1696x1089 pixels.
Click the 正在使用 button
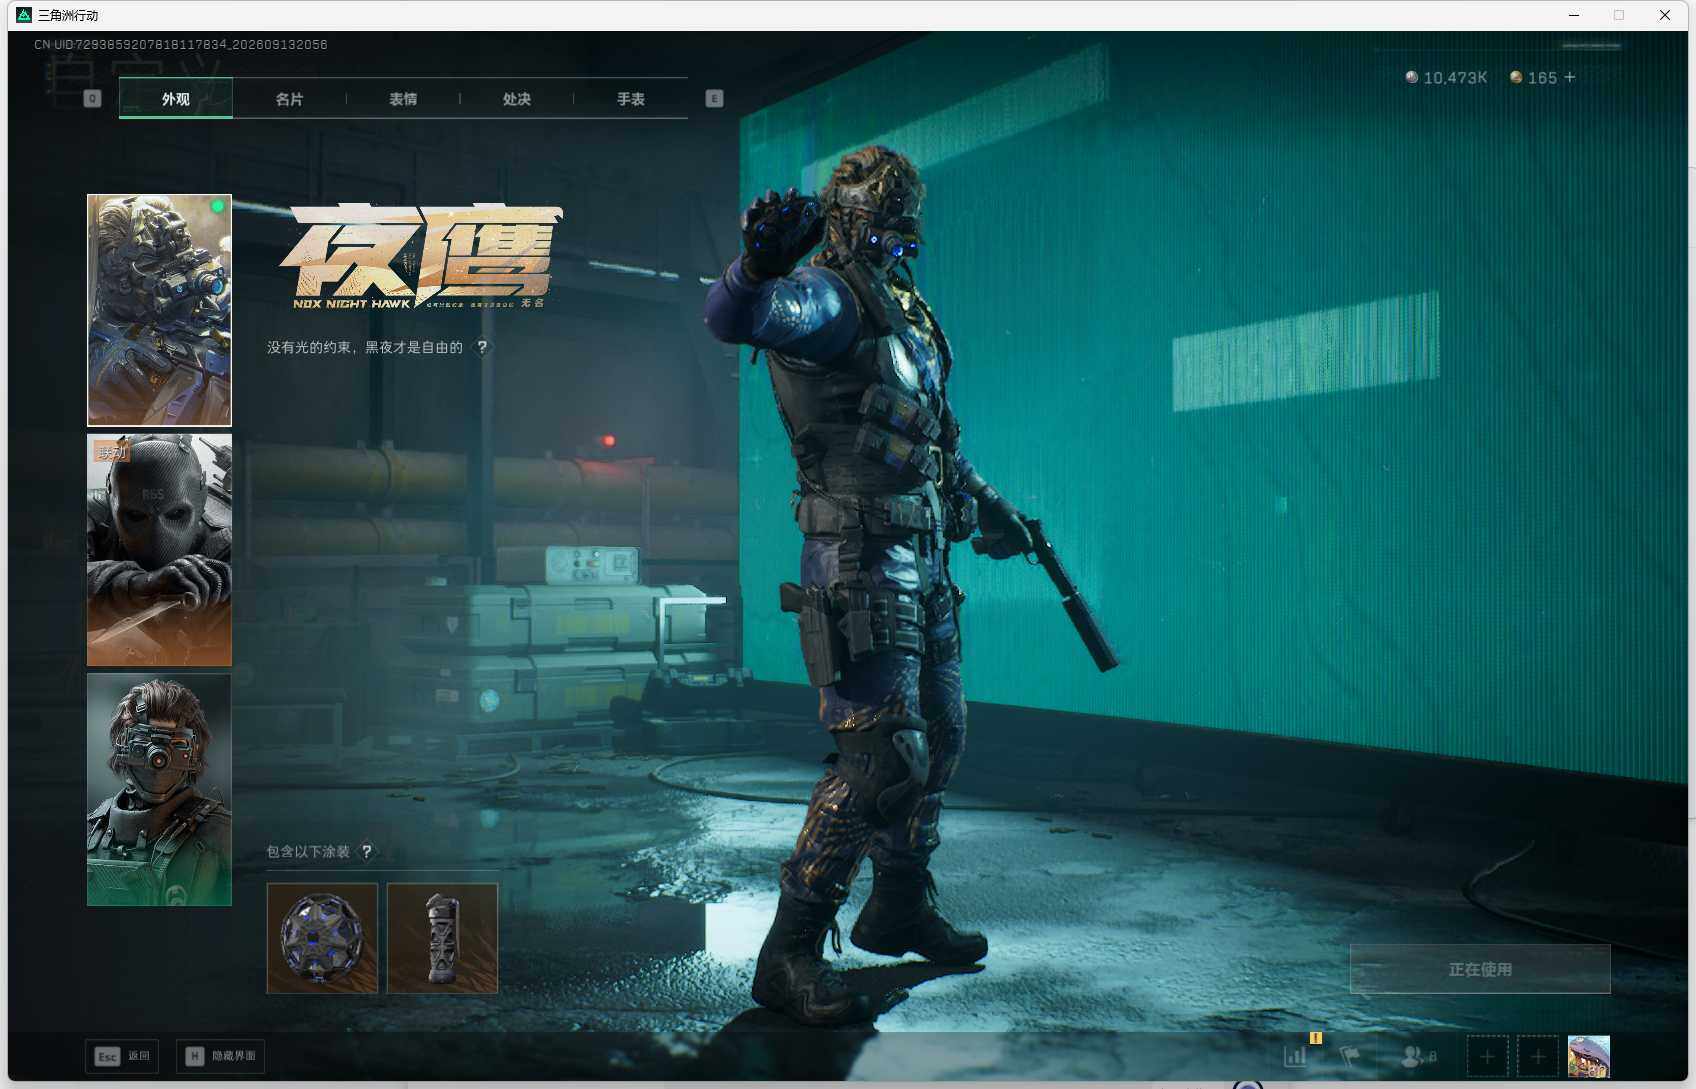tap(1480, 969)
